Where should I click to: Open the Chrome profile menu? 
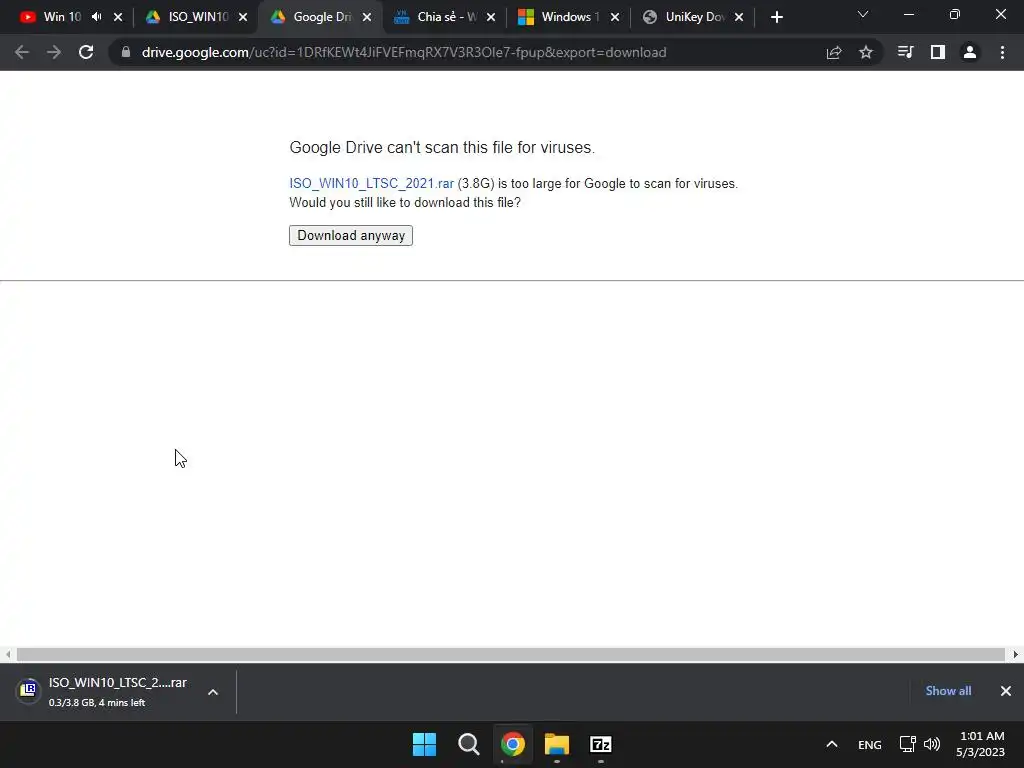970,52
